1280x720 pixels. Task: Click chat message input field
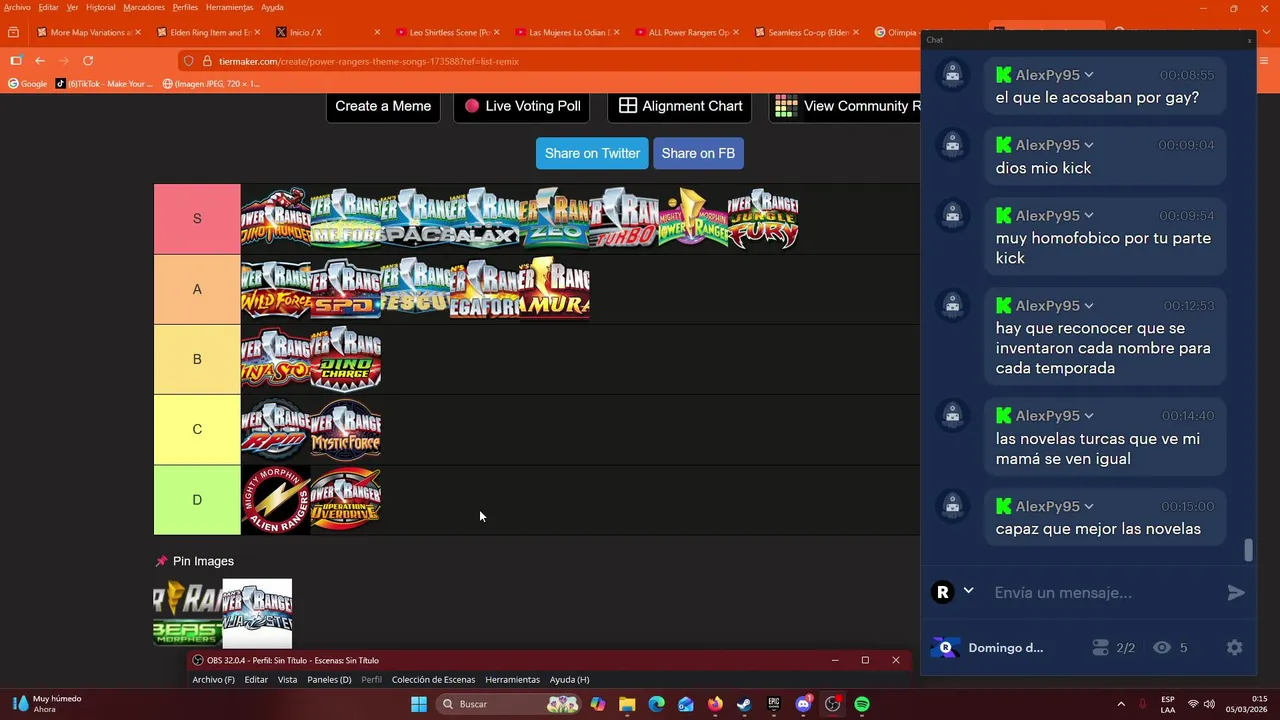pos(1104,593)
